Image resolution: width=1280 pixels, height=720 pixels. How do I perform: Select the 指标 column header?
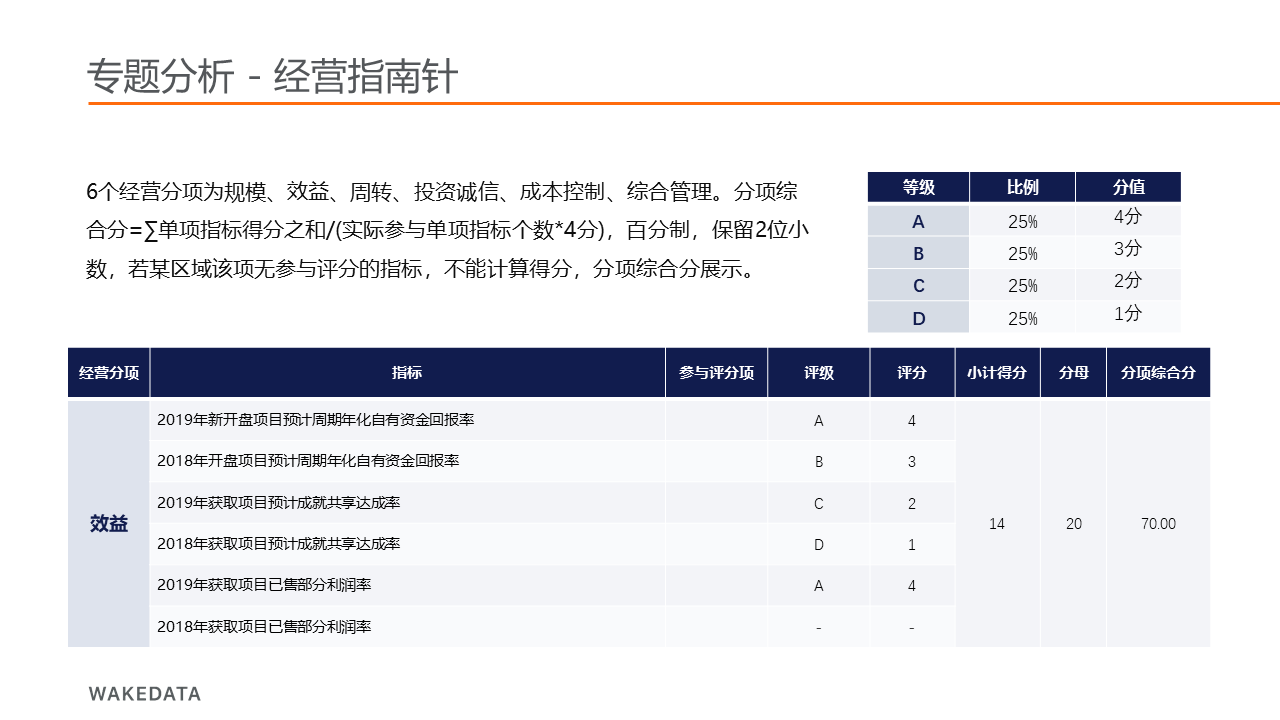click(x=407, y=373)
